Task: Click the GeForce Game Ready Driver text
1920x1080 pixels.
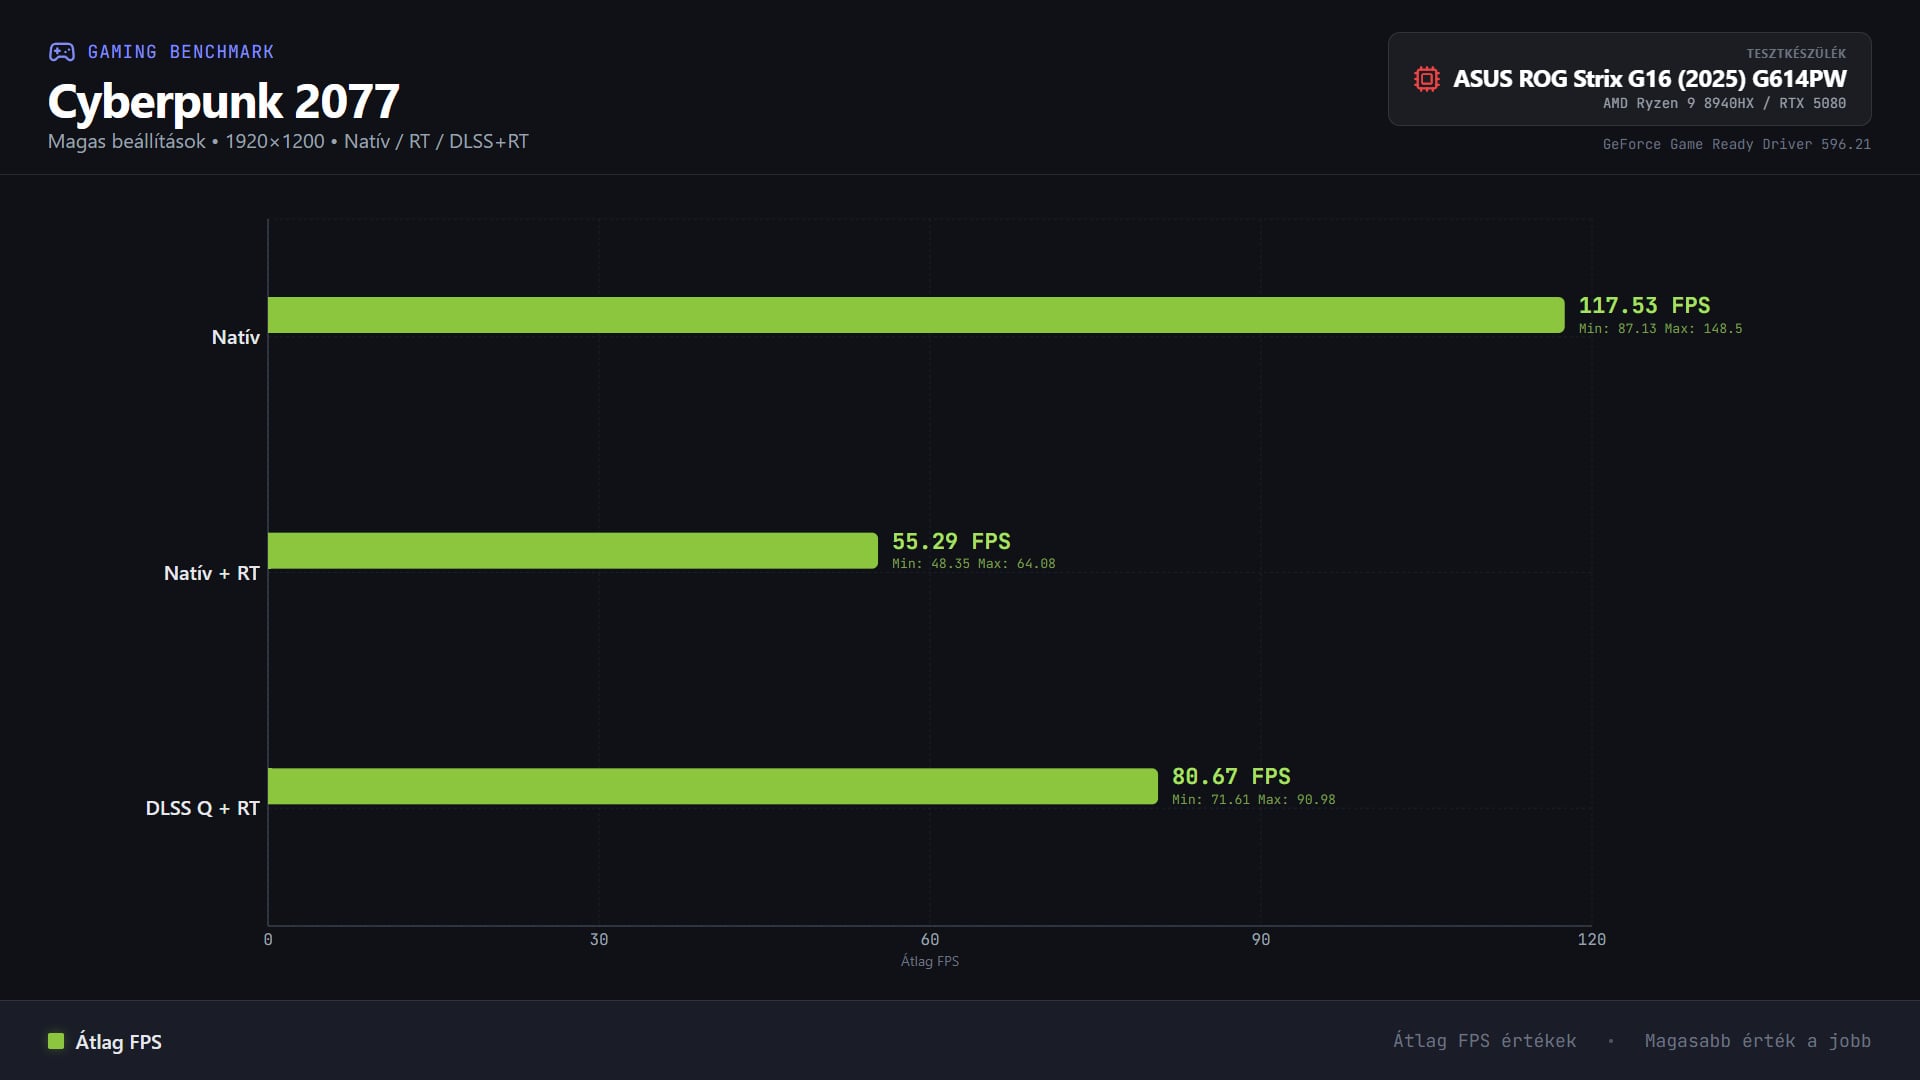Action: point(1736,144)
